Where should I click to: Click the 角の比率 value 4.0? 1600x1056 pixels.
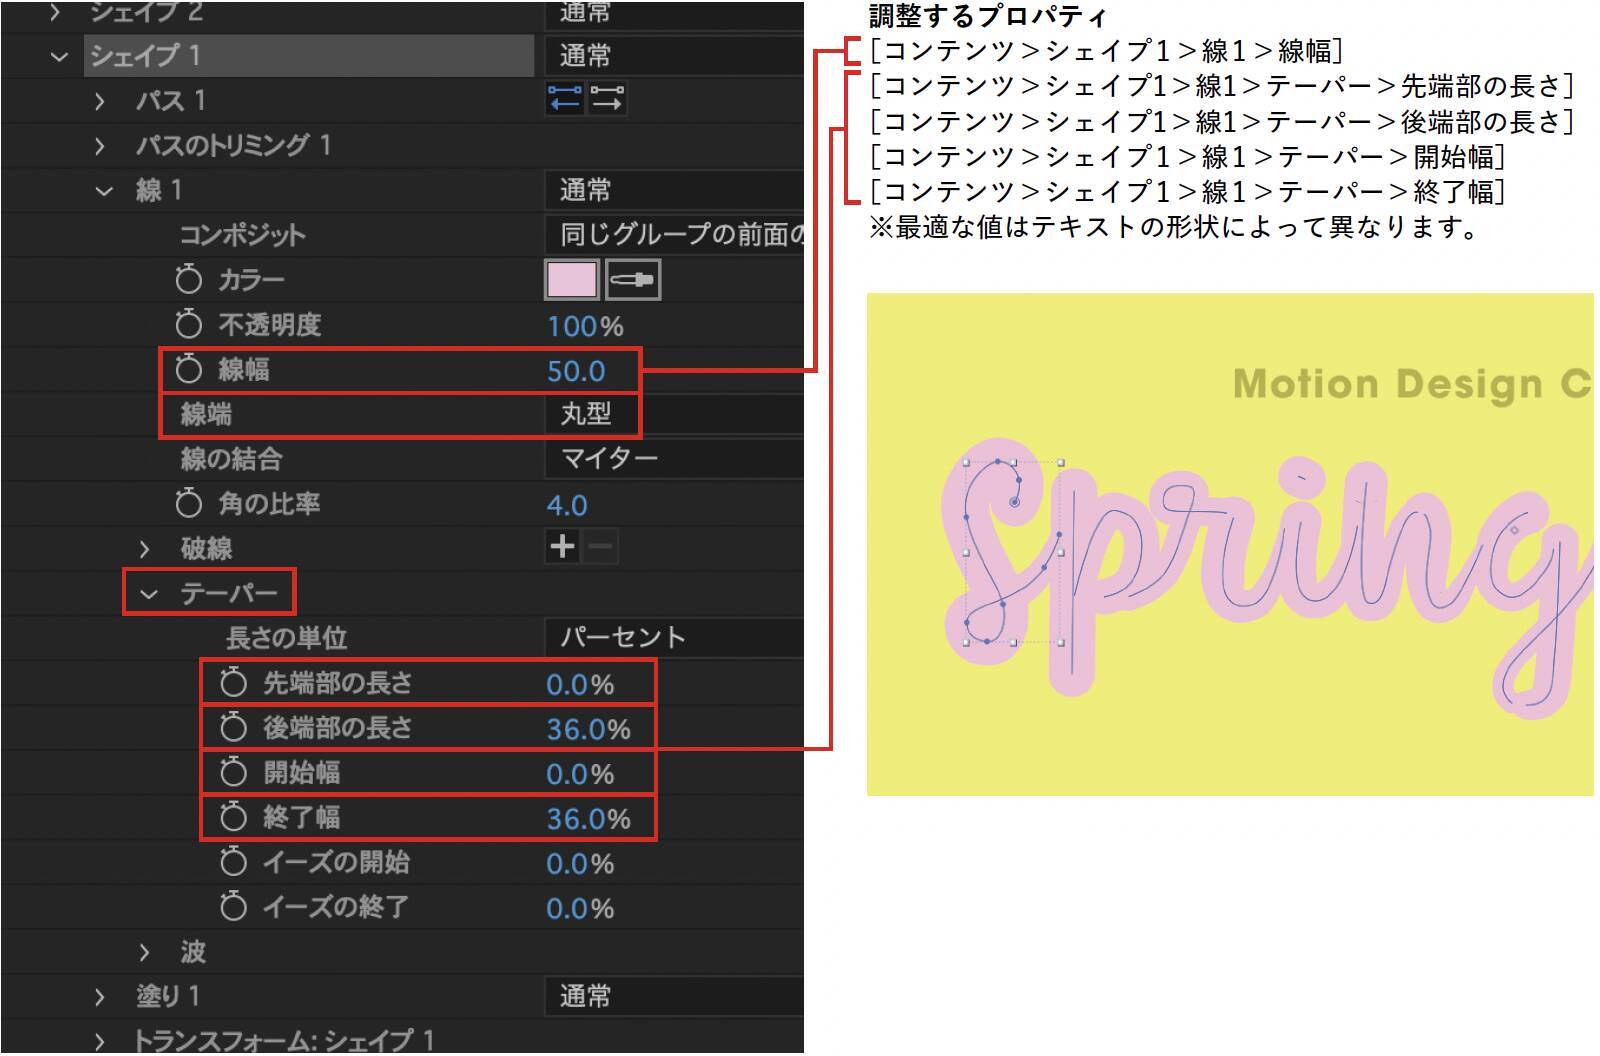[567, 505]
